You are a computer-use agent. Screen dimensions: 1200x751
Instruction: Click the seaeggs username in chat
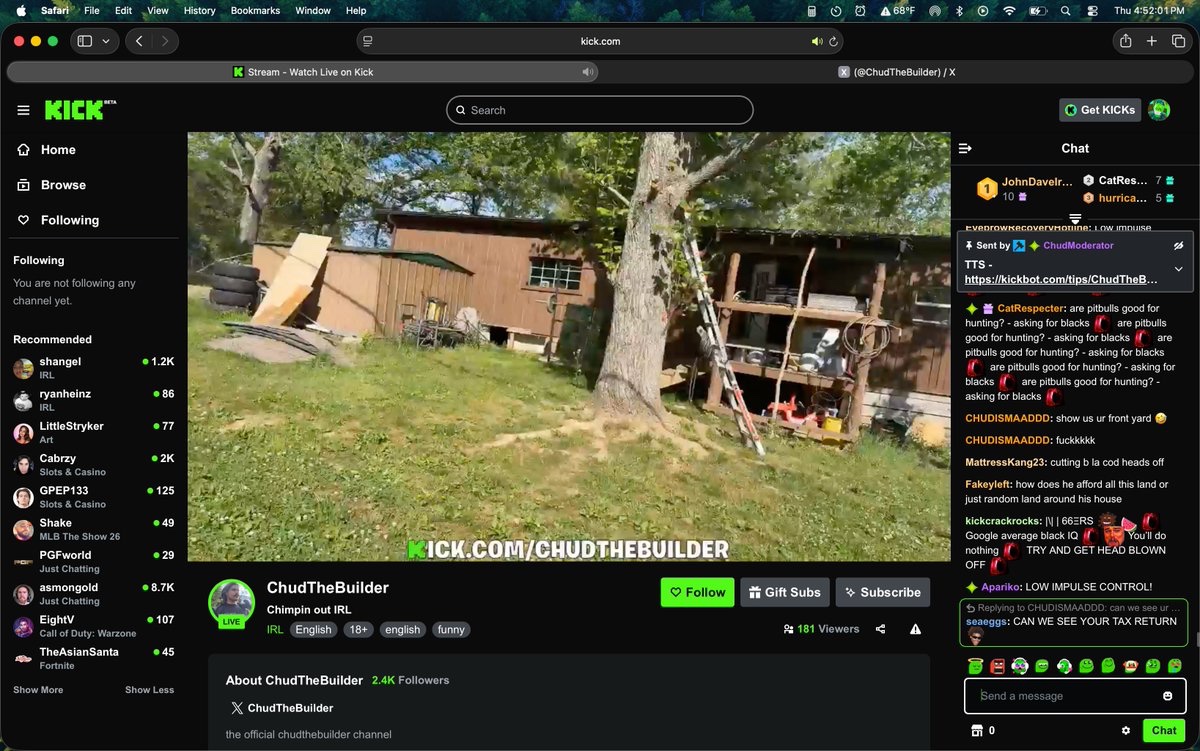point(987,622)
